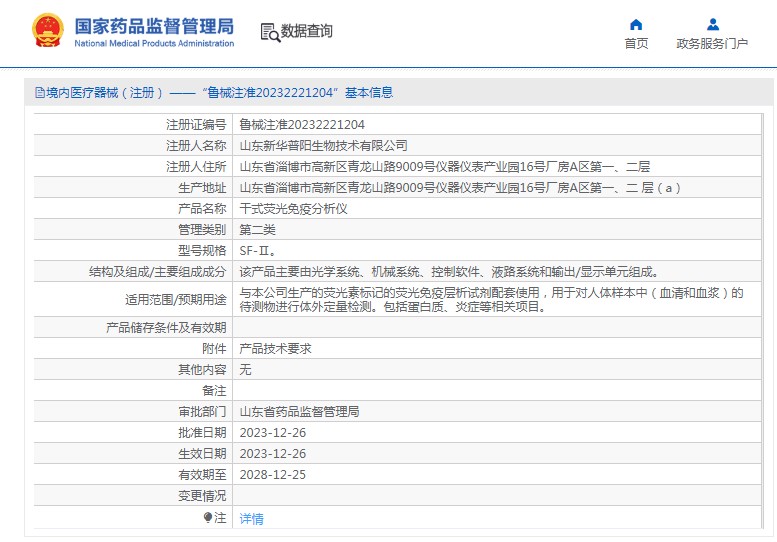Select registration number 鲁械注准20232221204 value
777x542 pixels.
(302, 124)
